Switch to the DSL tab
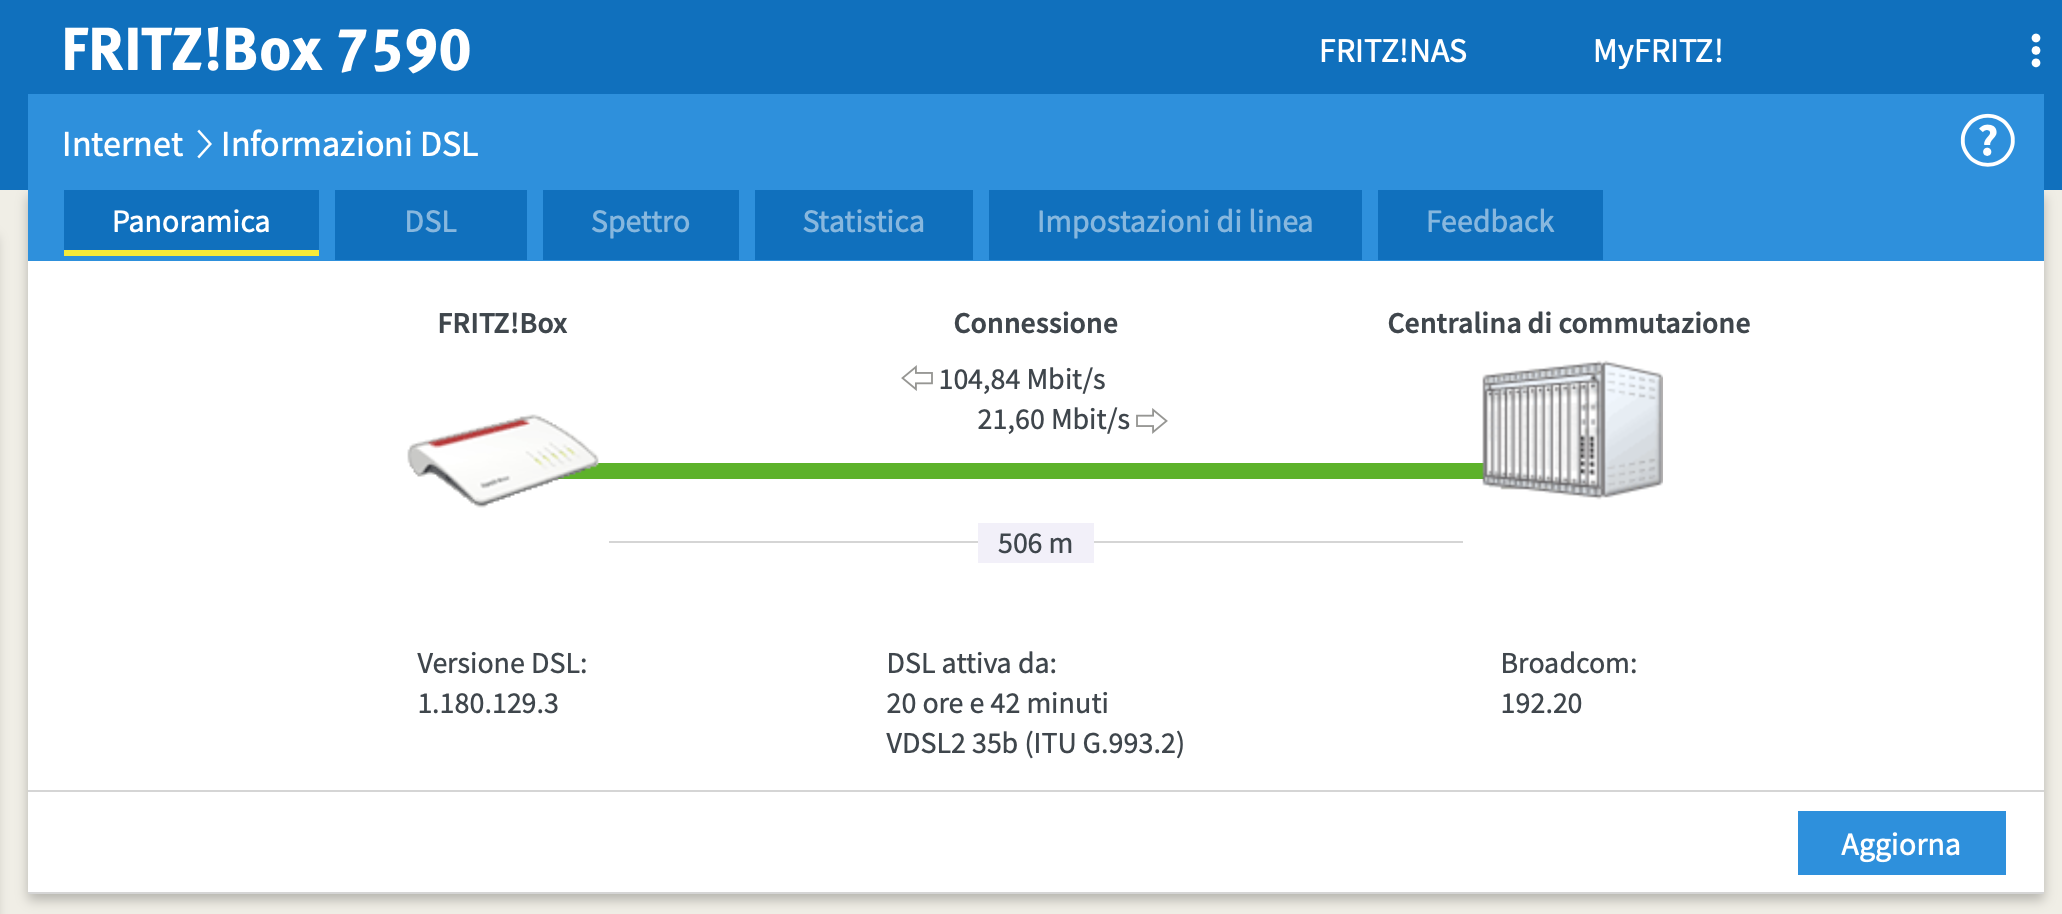2062x914 pixels. 431,224
